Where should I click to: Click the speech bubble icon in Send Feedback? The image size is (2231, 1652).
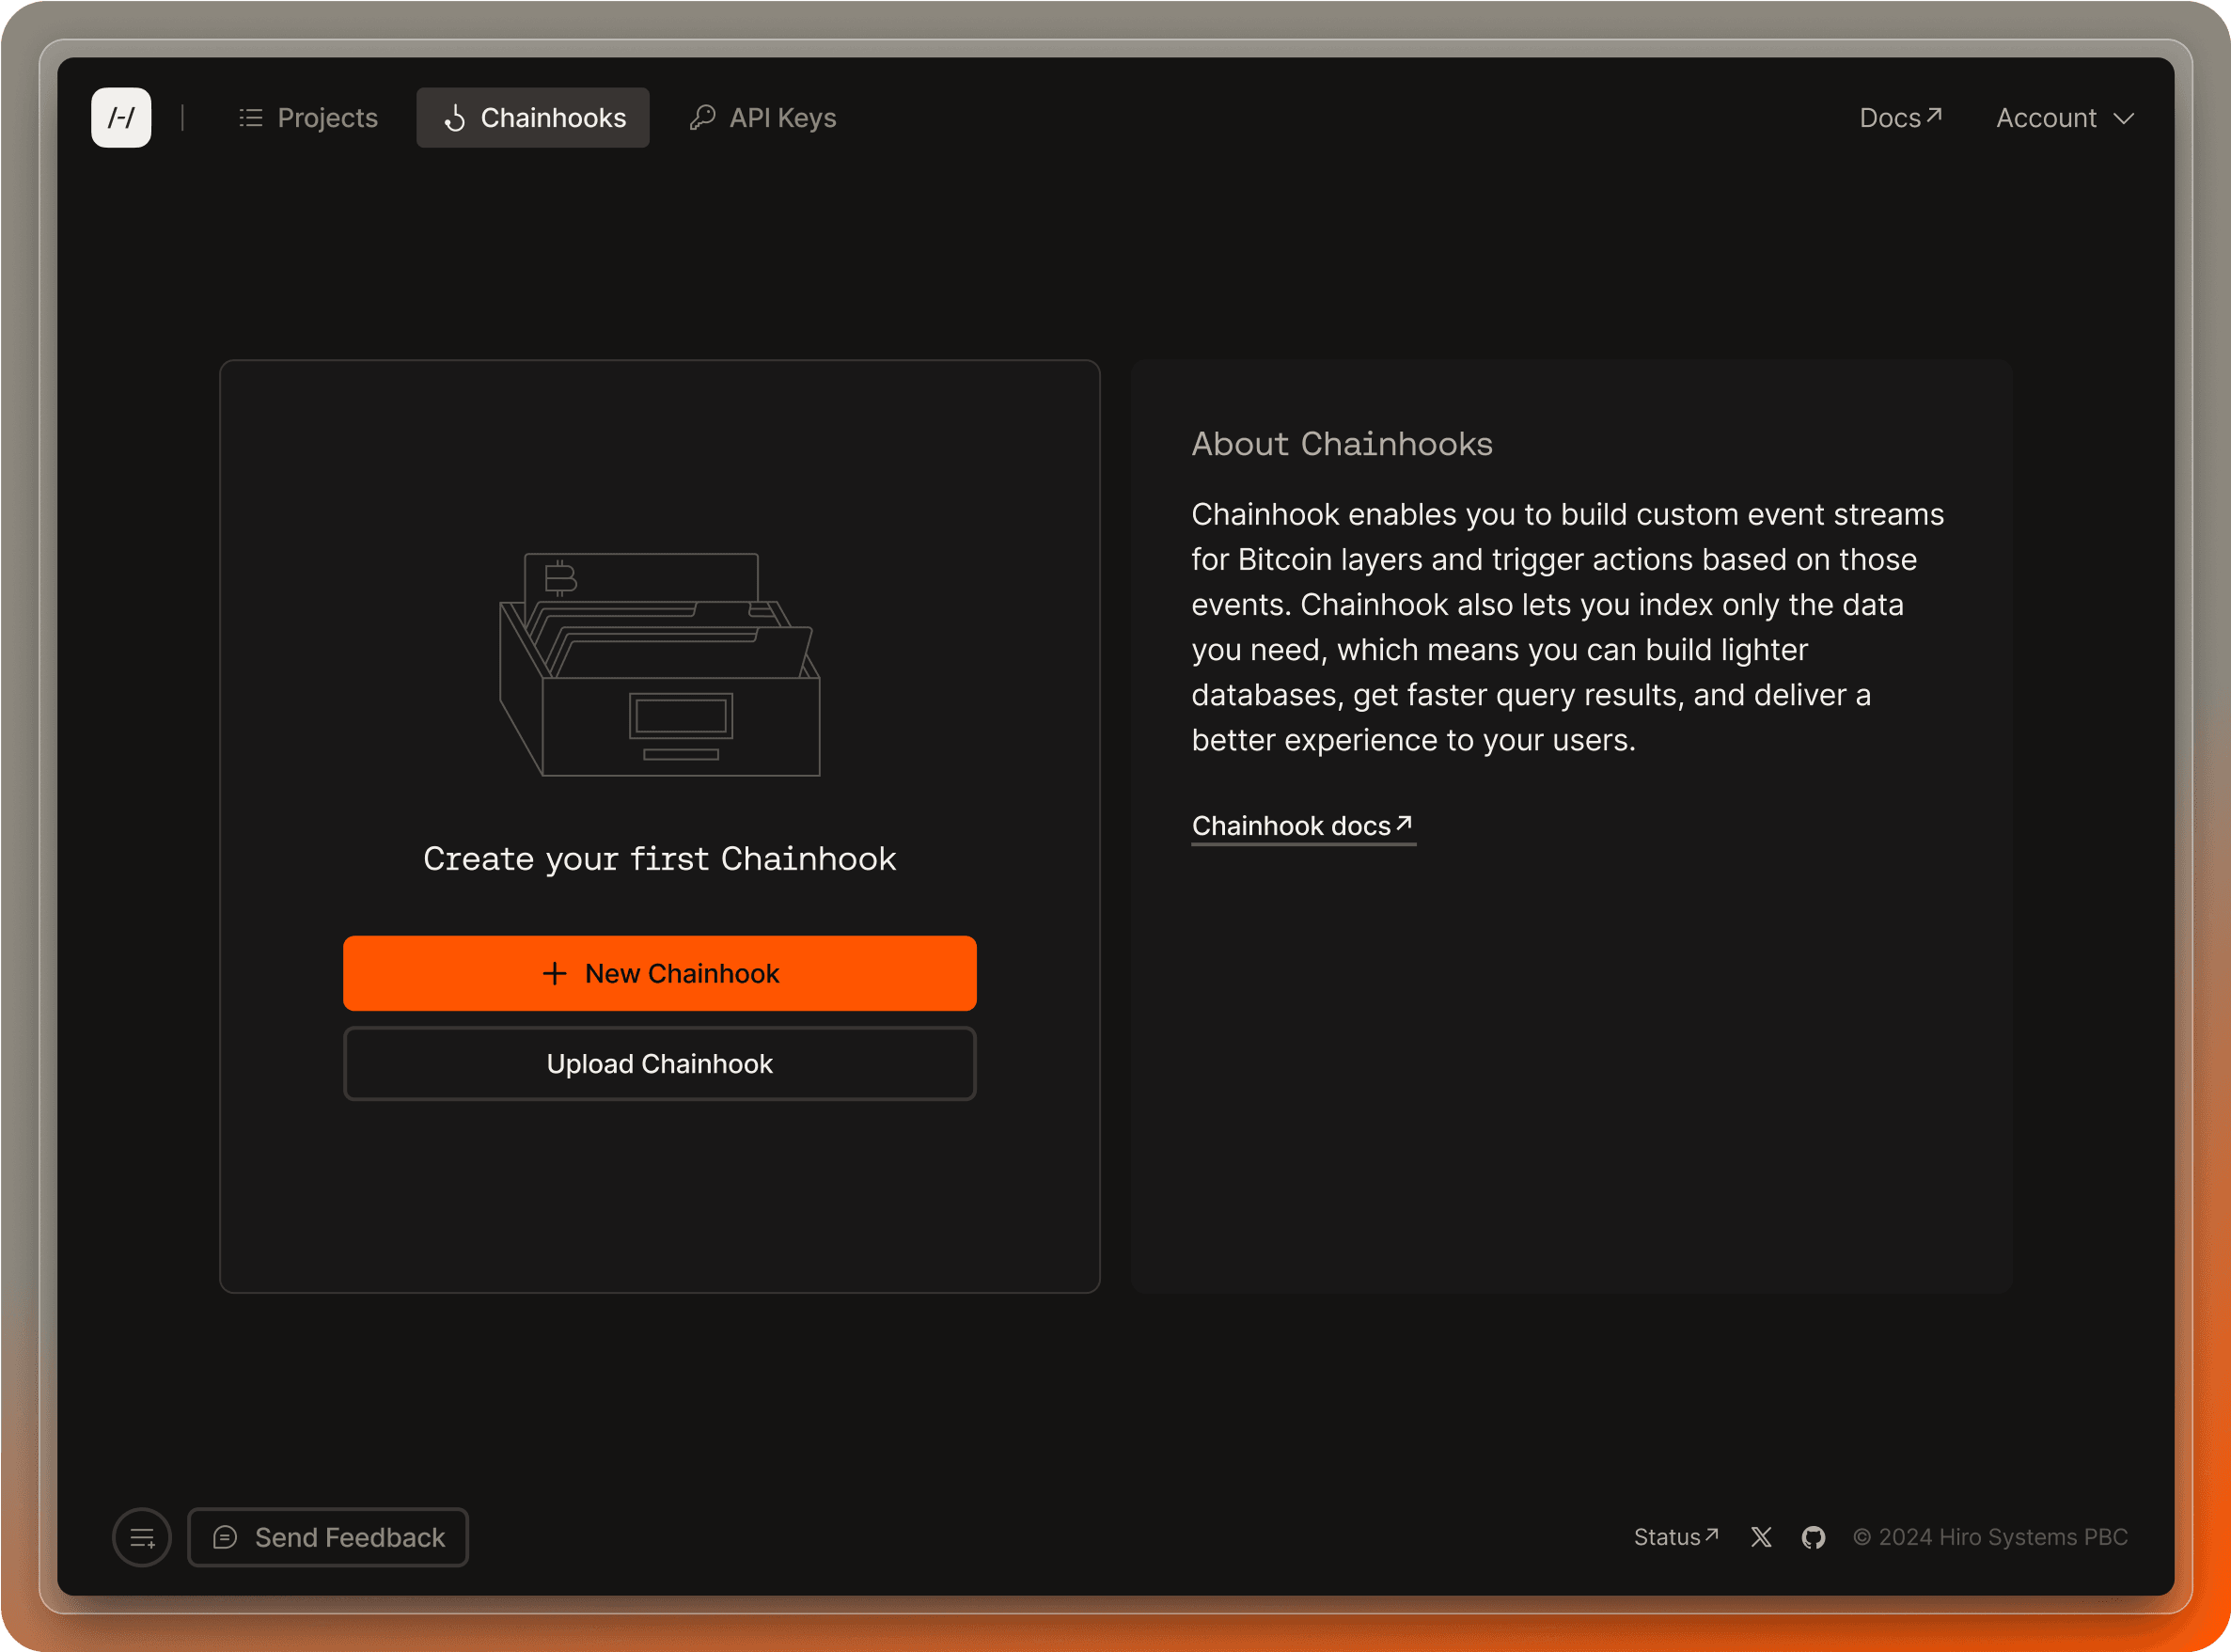(x=225, y=1537)
